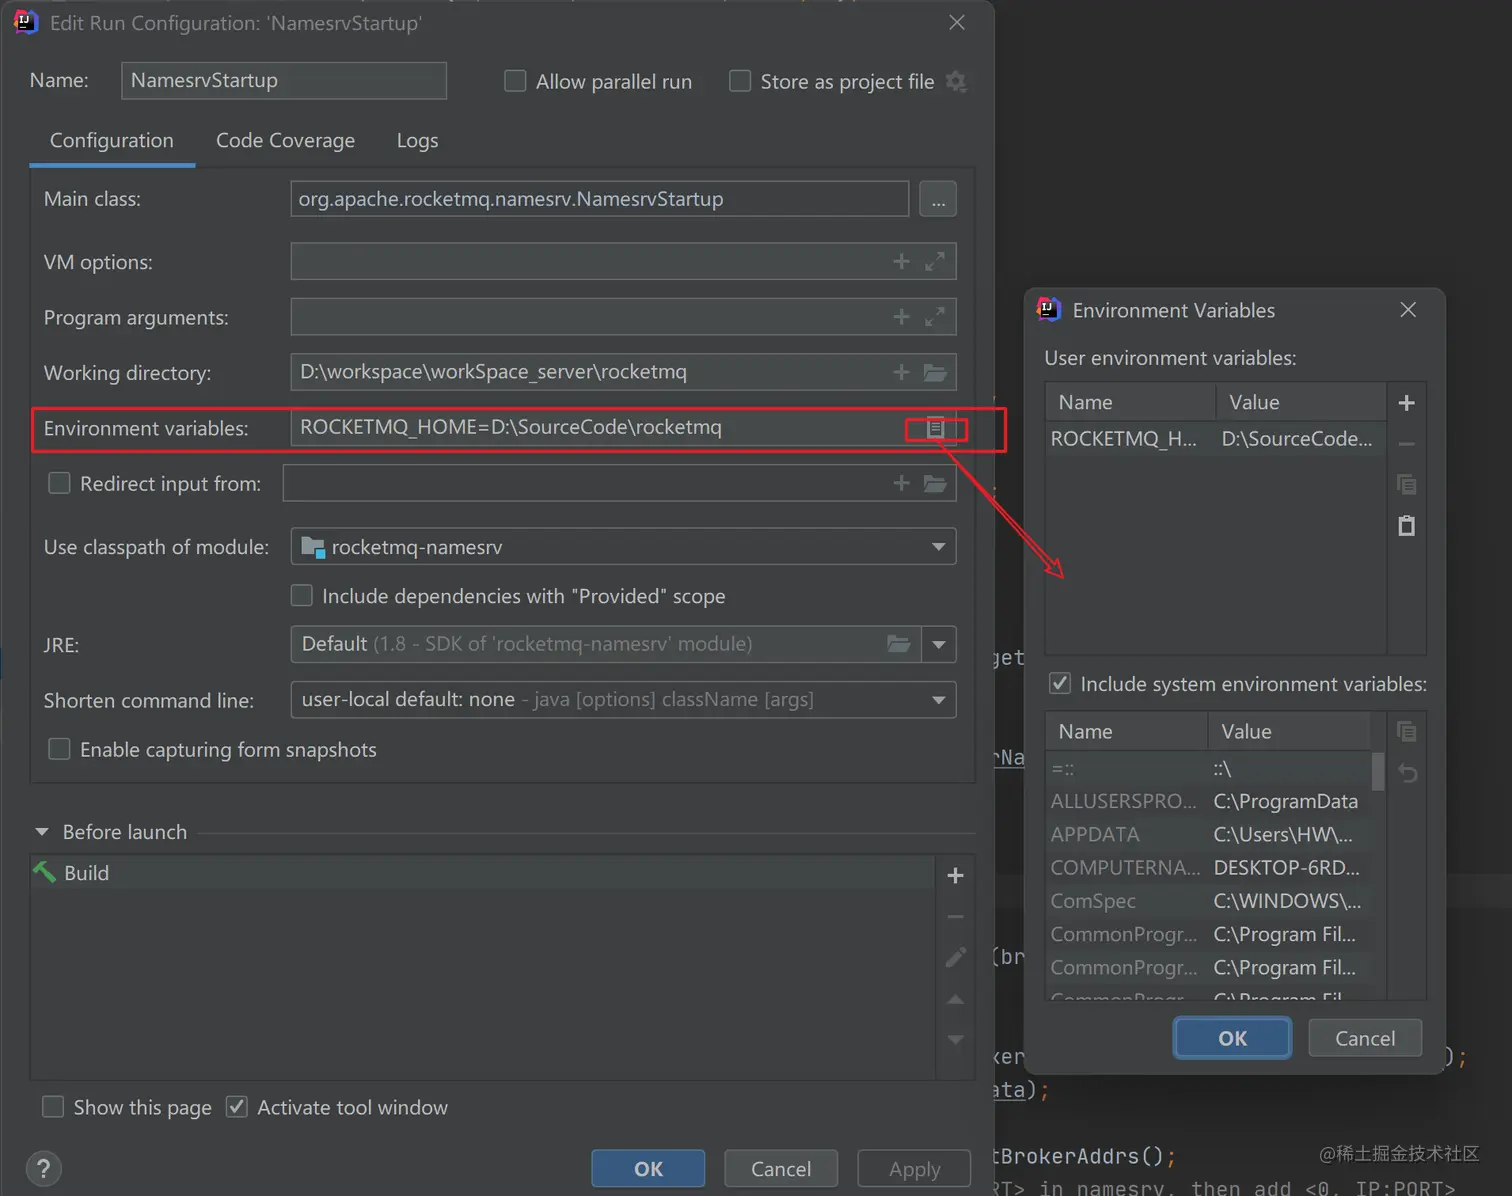This screenshot has height=1196, width=1512.
Task: Focus the Name input field
Action: click(284, 81)
